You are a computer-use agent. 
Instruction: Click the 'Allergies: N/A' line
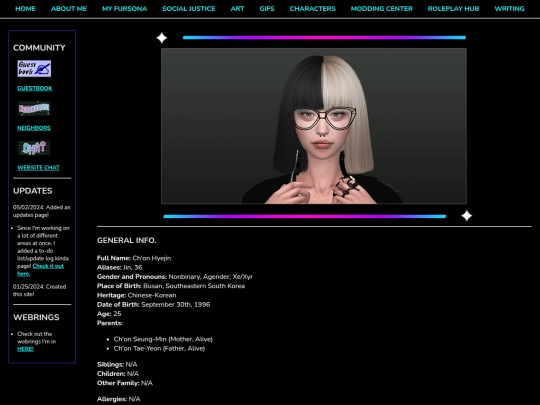point(118,399)
